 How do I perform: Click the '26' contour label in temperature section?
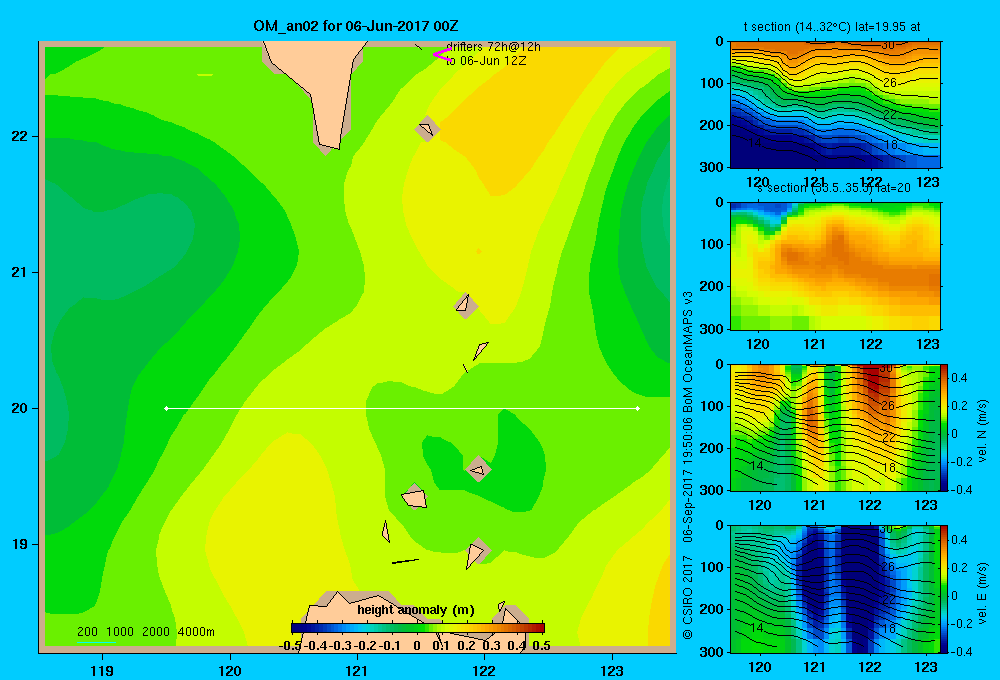pos(890,83)
